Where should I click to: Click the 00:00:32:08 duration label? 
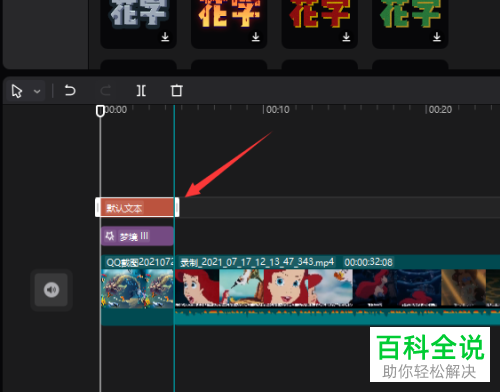tap(368, 262)
